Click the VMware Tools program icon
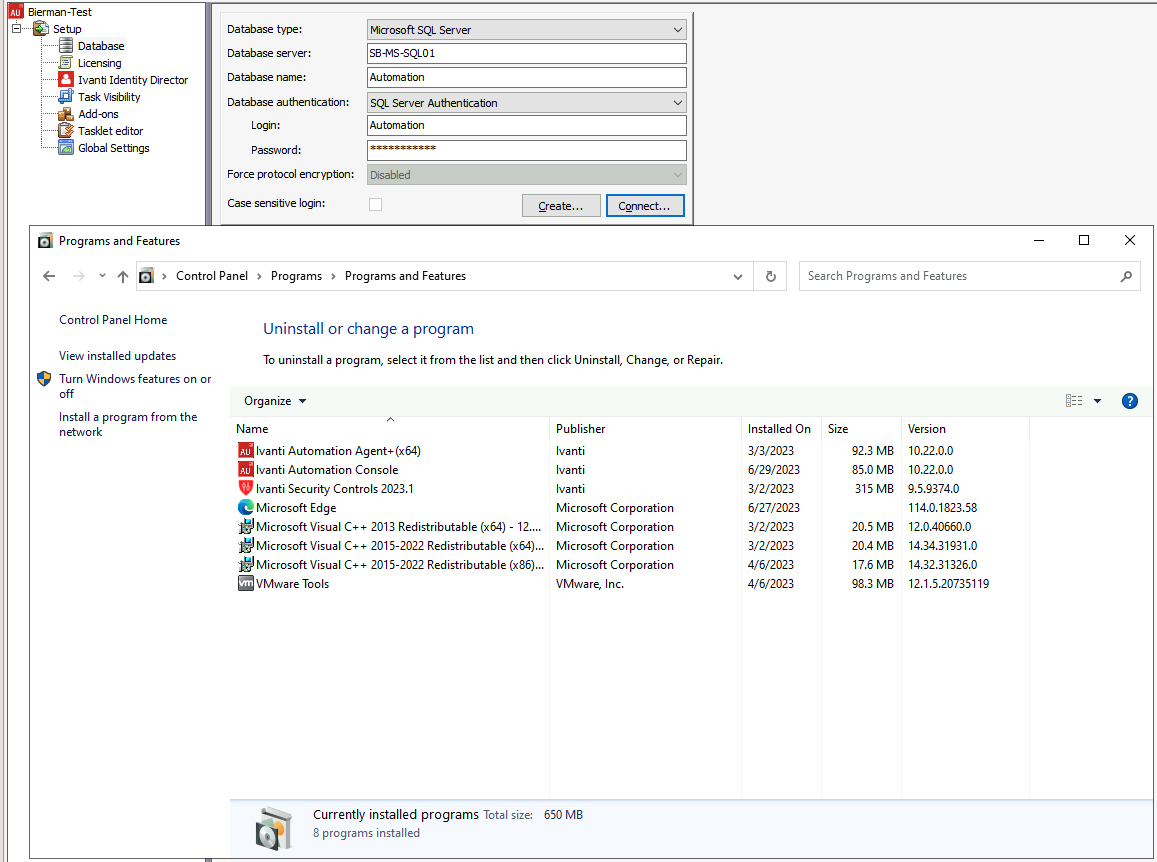Image resolution: width=1157 pixels, height=862 pixels. point(246,583)
